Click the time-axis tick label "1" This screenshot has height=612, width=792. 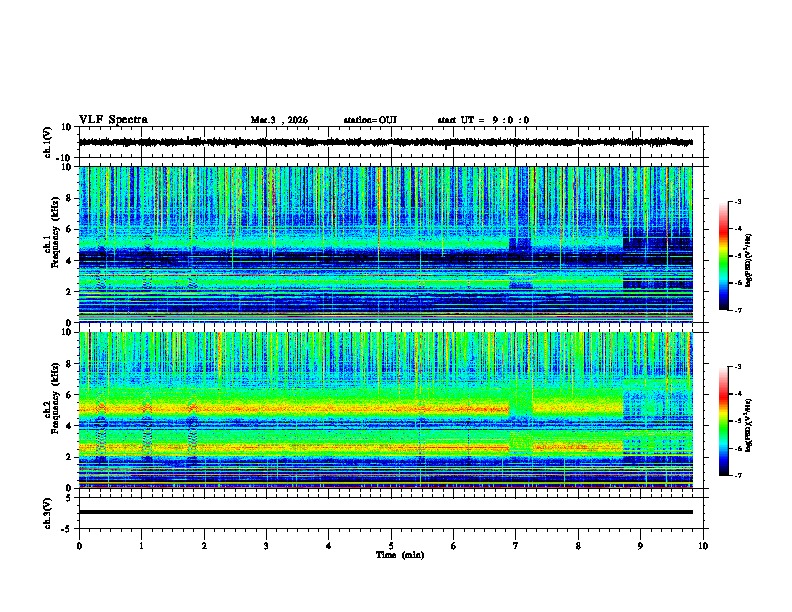[141, 546]
